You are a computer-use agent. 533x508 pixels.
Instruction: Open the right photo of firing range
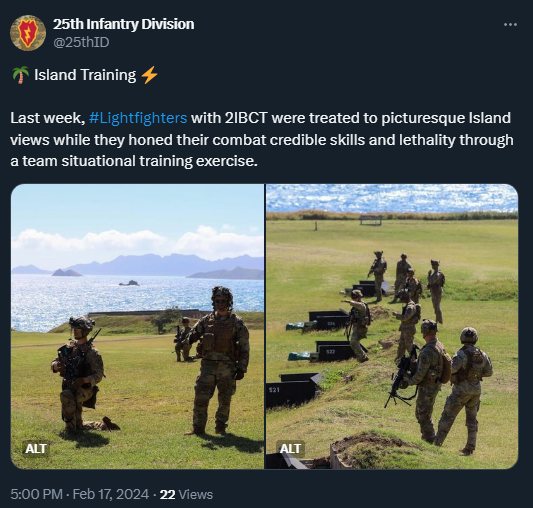pos(392,326)
